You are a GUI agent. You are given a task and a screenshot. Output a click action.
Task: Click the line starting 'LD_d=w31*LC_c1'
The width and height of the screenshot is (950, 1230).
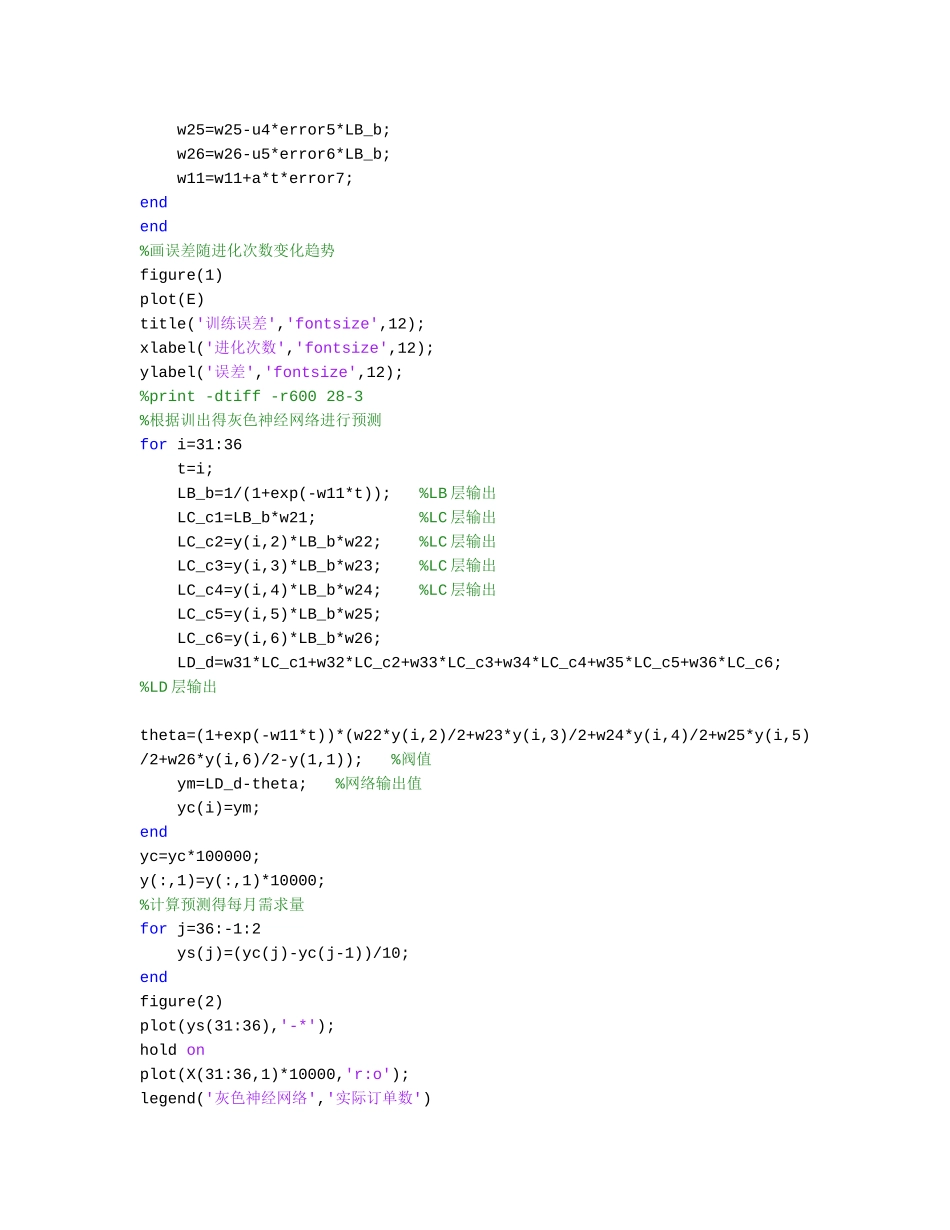(480, 662)
